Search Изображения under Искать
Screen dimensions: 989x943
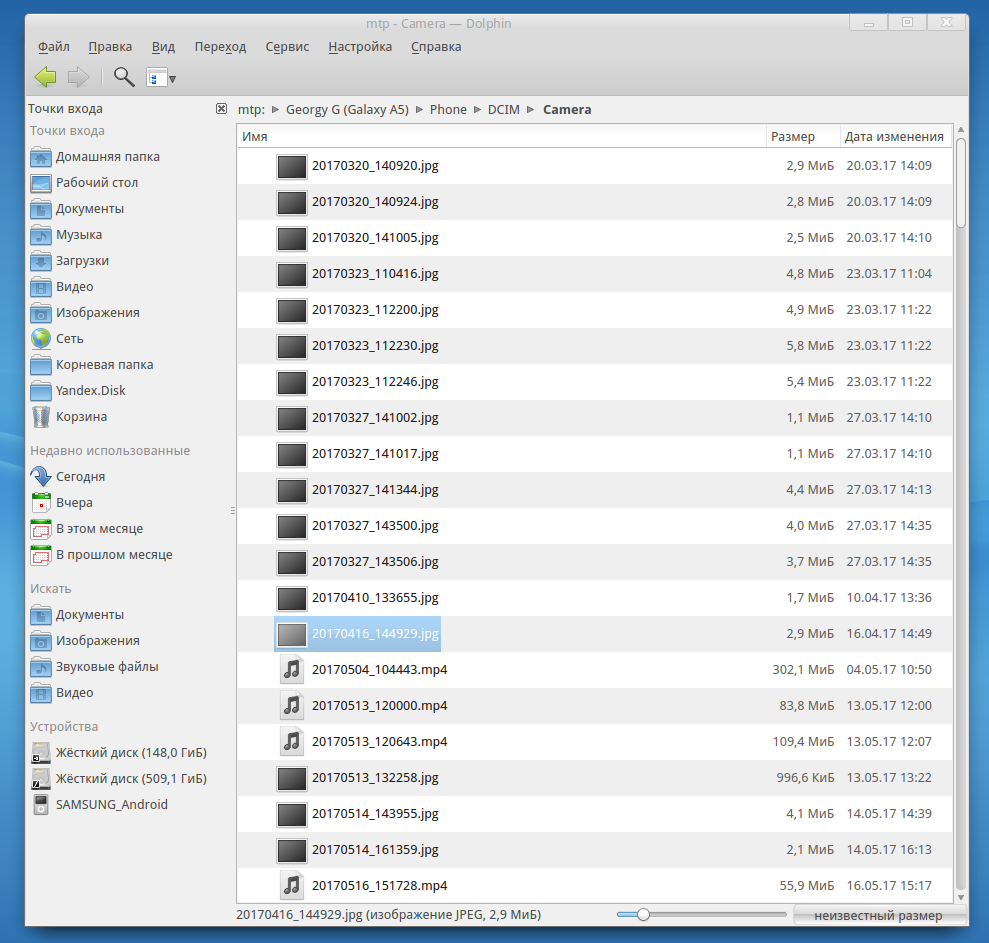pos(85,641)
